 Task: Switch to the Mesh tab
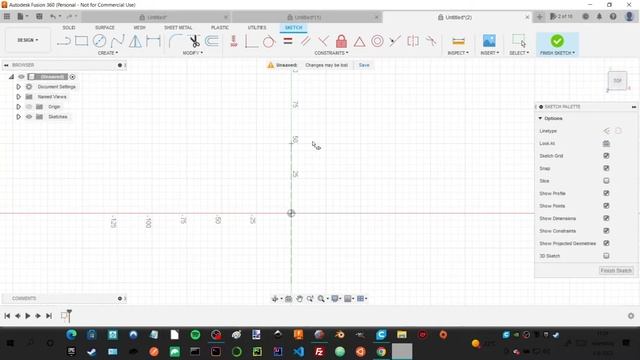pos(140,27)
